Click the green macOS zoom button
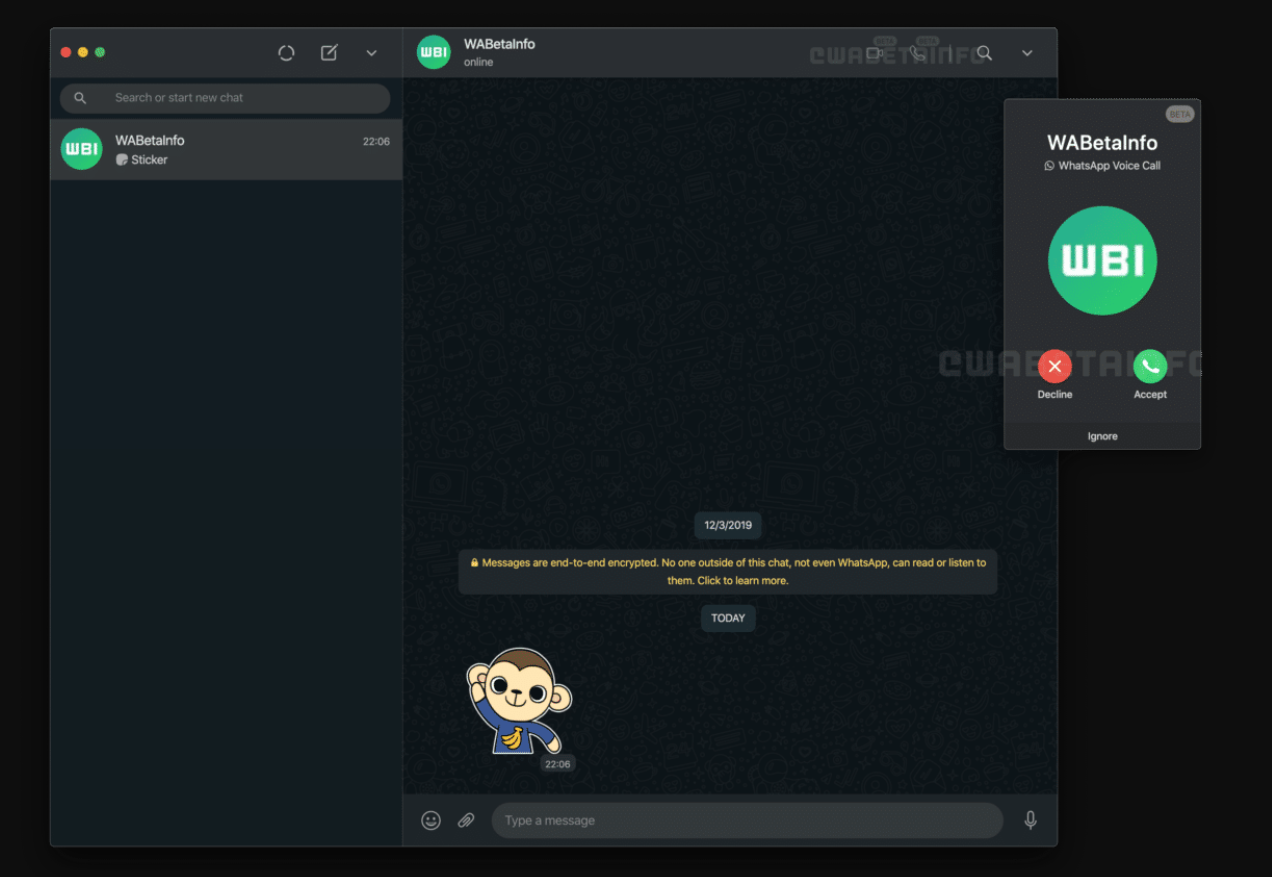 tap(100, 53)
